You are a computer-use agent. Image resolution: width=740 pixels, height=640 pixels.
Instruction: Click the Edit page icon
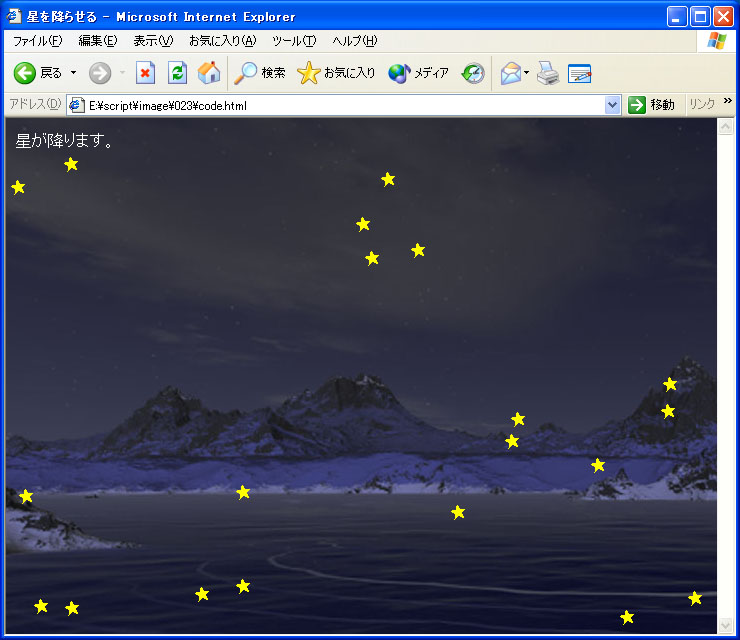pyautogui.click(x=580, y=73)
